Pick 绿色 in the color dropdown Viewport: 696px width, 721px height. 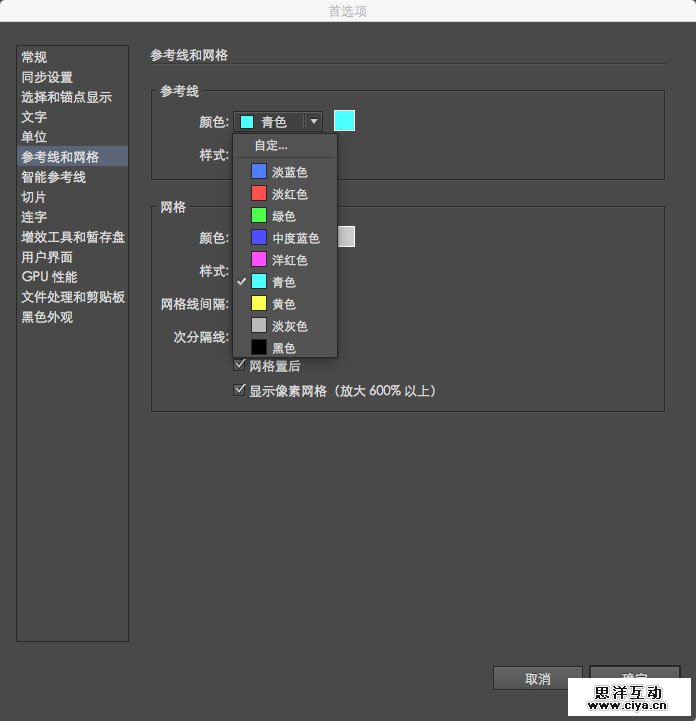click(x=283, y=216)
